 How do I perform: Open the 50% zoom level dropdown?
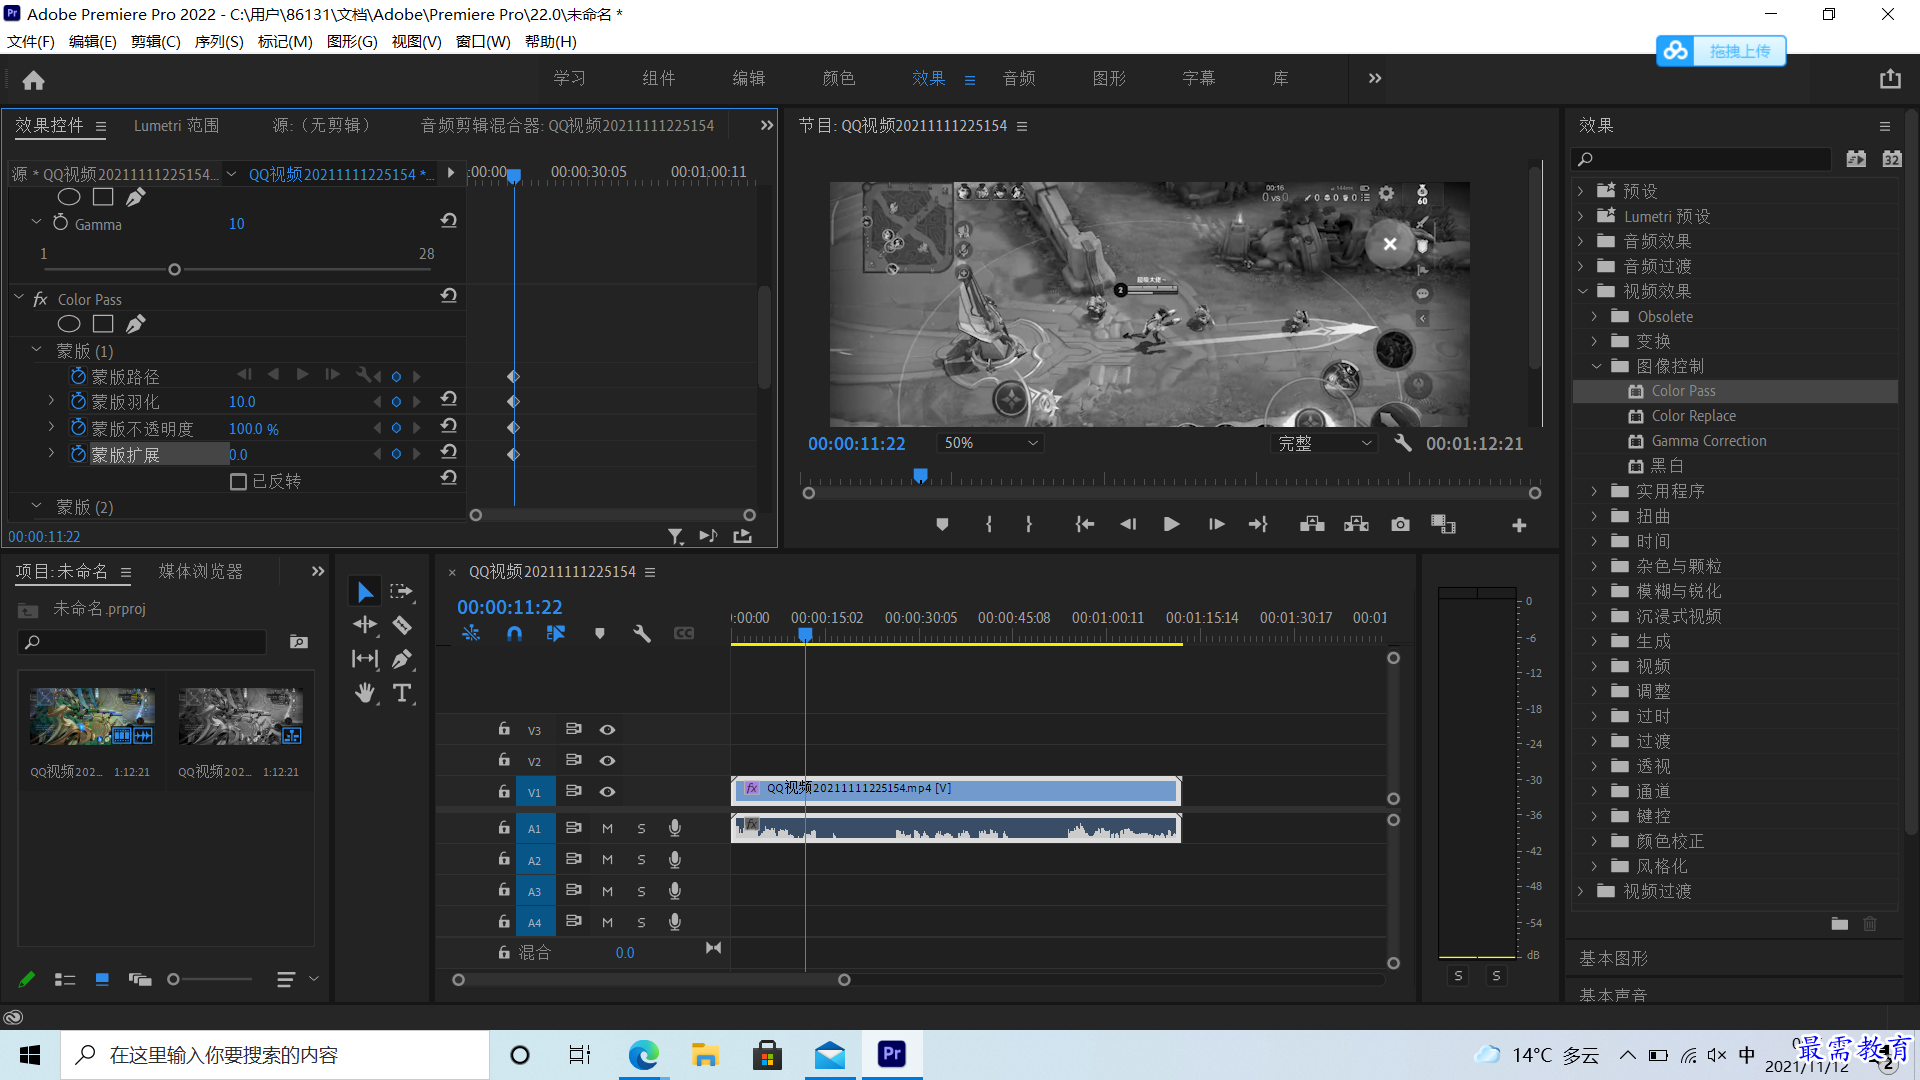990,443
